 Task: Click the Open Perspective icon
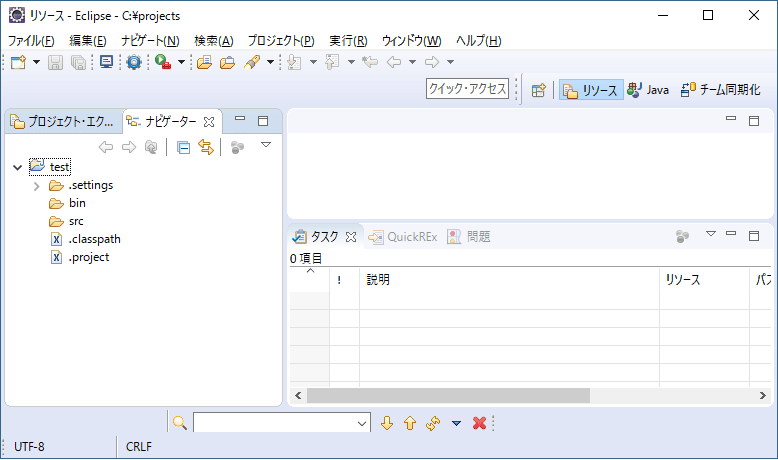[539, 90]
